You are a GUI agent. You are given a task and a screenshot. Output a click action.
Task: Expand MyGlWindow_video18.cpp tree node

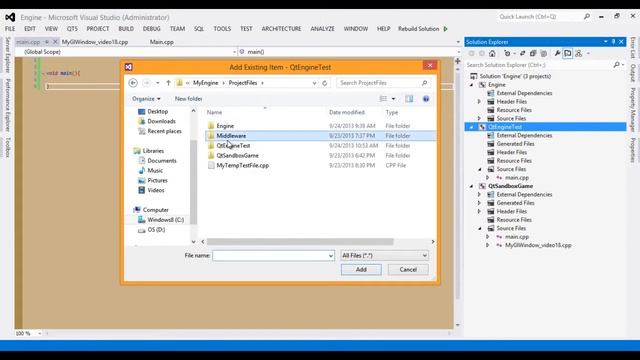click(488, 245)
